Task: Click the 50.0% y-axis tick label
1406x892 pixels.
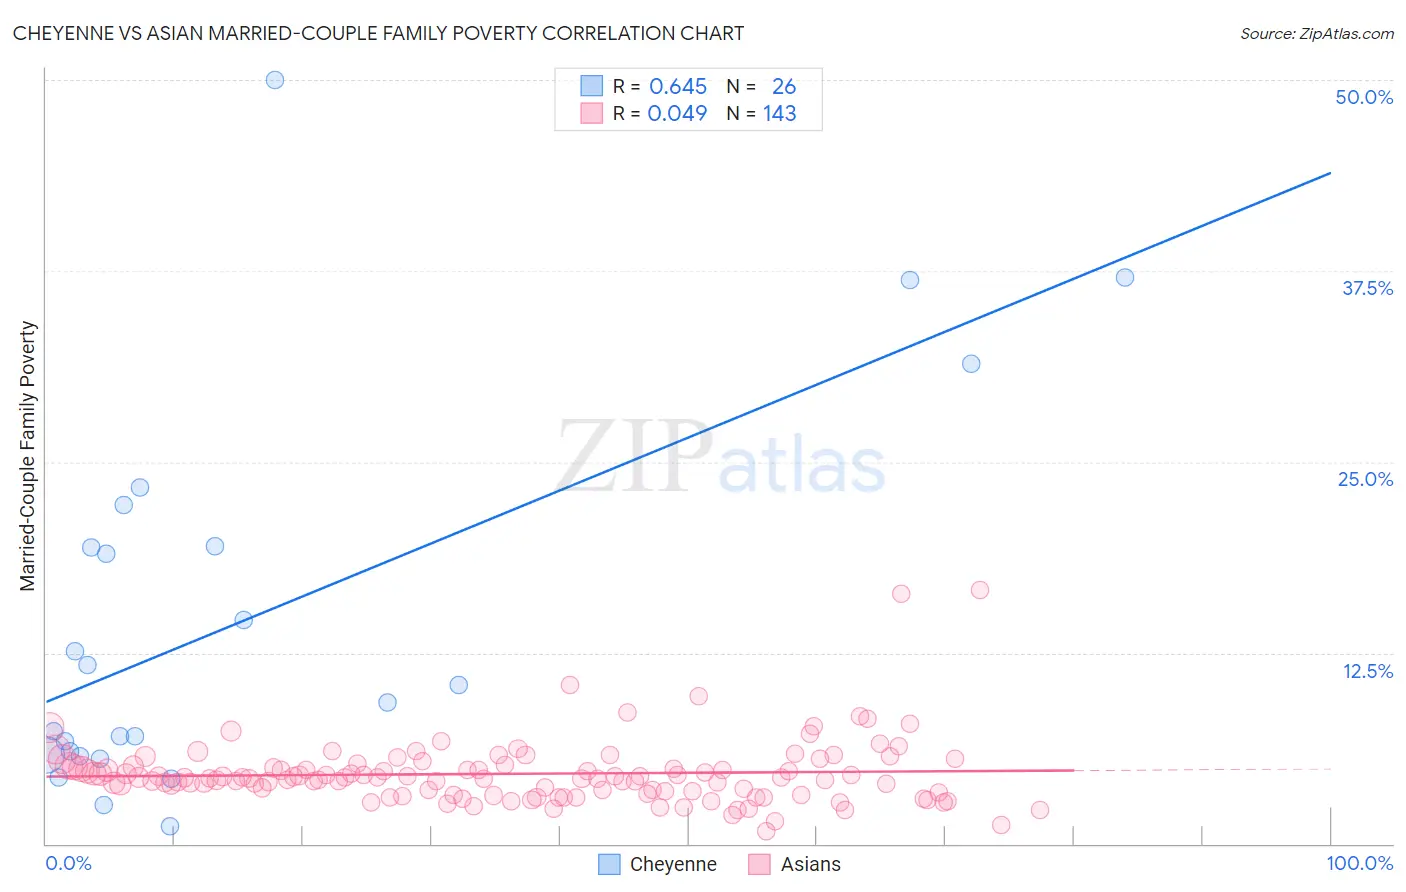Action: tap(1364, 97)
